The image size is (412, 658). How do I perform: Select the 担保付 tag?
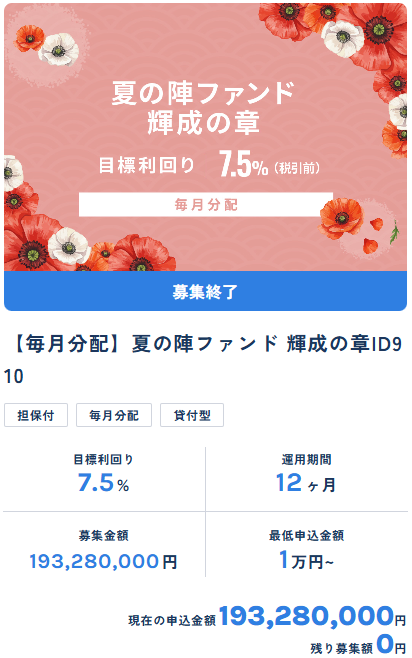pos(36,415)
